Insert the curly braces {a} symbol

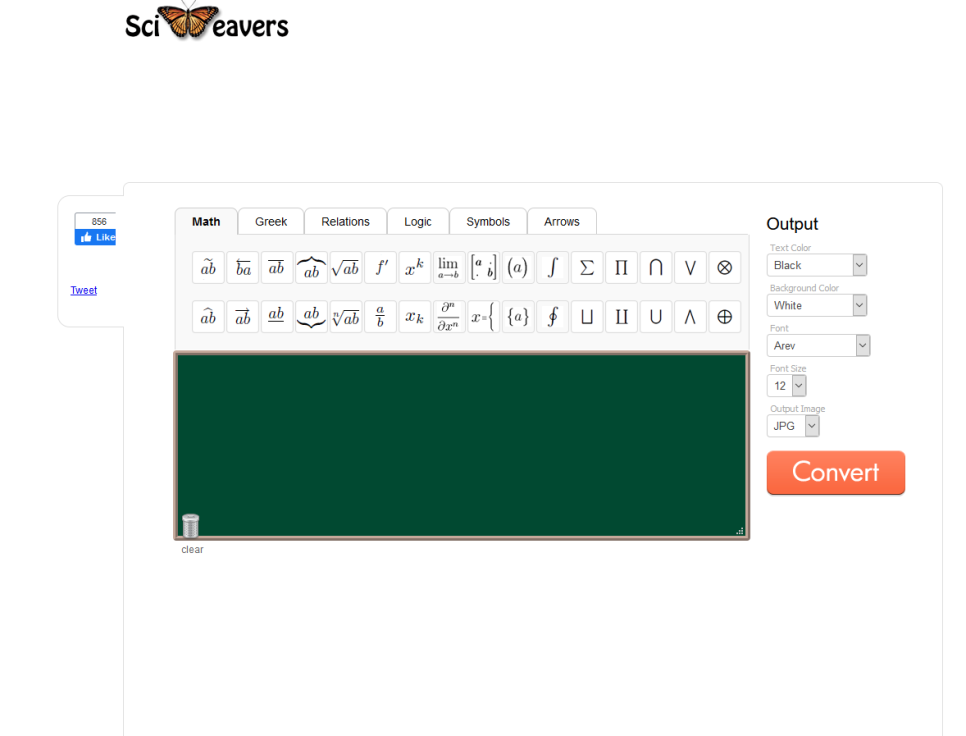pos(518,317)
